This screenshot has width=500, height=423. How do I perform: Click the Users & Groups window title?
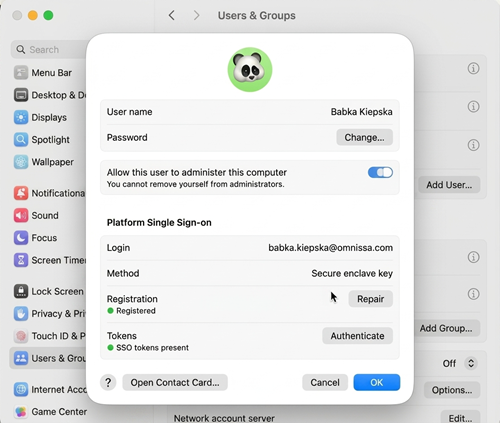pyautogui.click(x=257, y=15)
